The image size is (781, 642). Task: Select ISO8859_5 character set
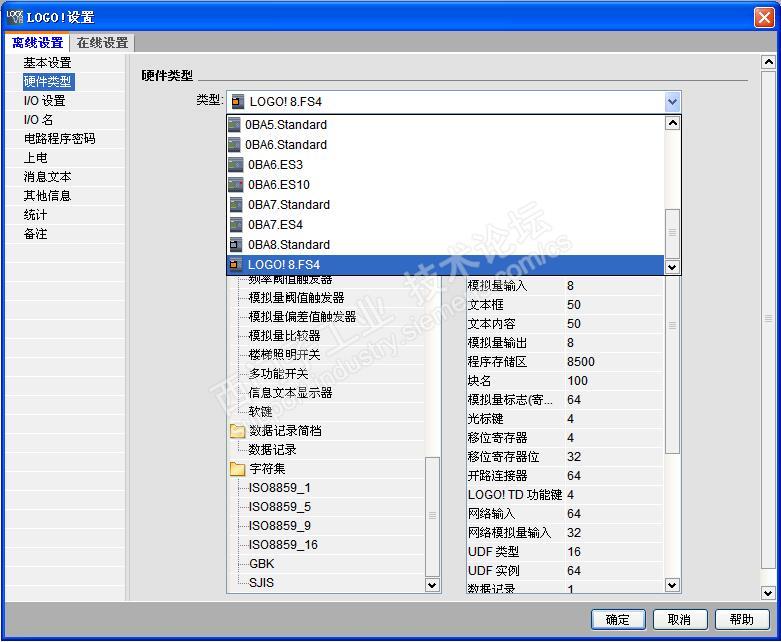tap(279, 507)
